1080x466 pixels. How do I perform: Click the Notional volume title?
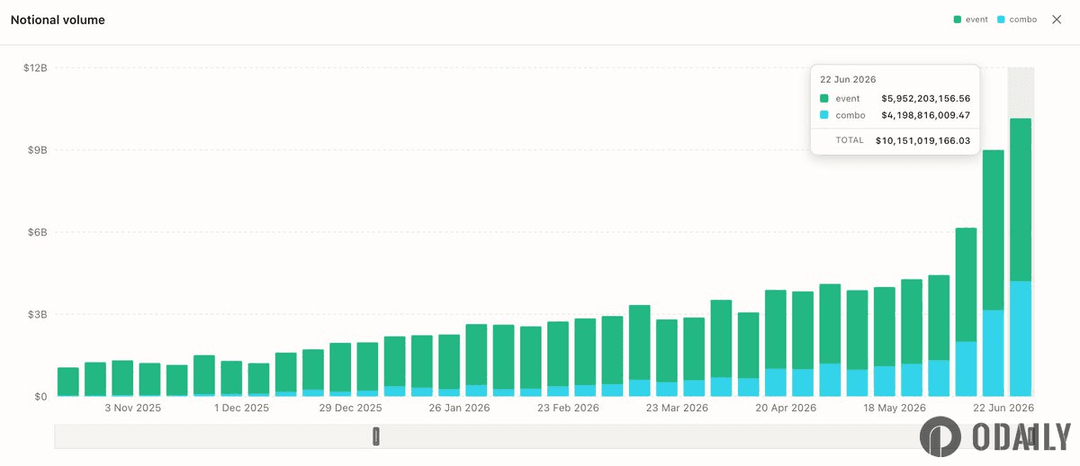pyautogui.click(x=58, y=20)
